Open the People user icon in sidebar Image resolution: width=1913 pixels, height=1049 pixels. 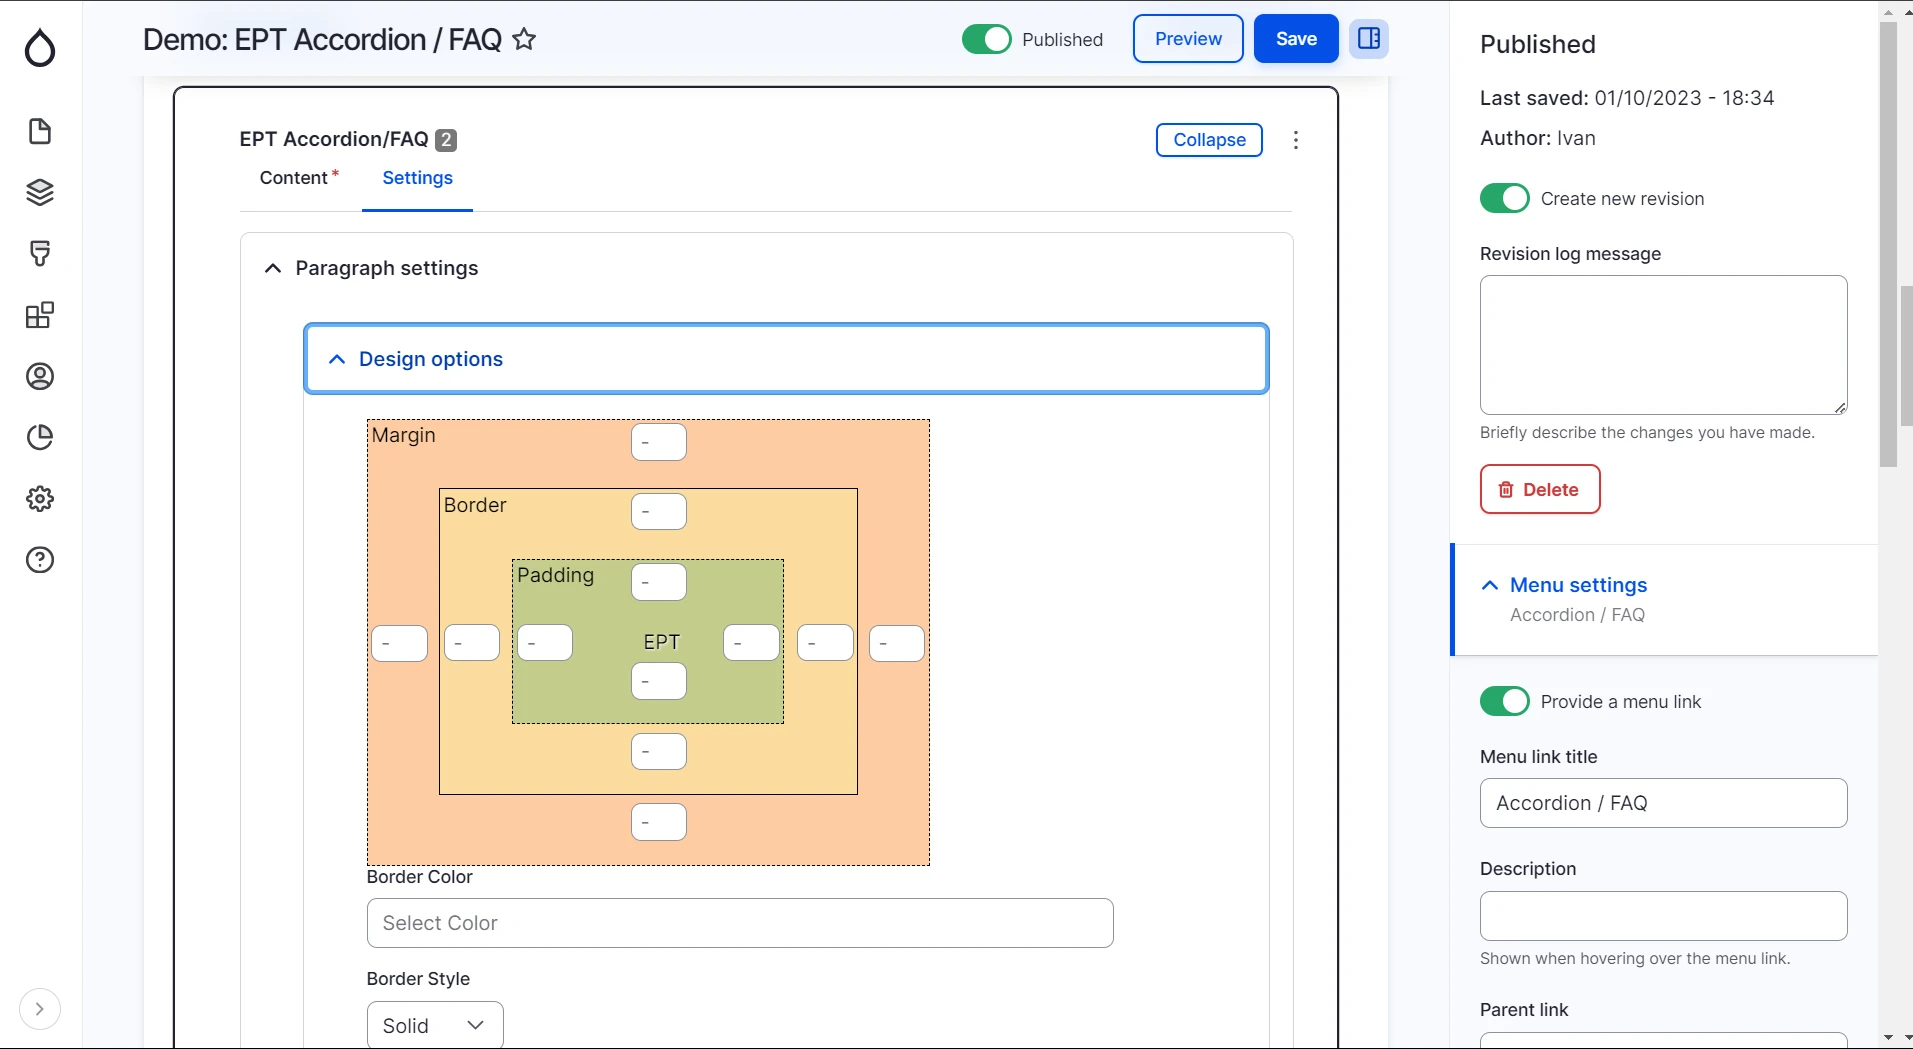(x=40, y=376)
